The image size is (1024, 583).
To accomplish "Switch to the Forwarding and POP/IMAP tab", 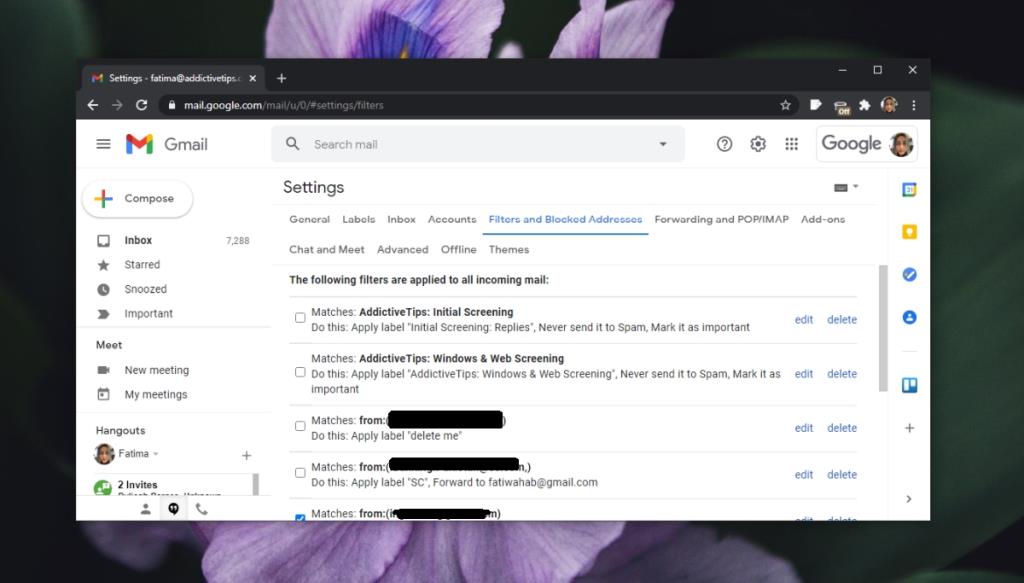I will pos(721,219).
